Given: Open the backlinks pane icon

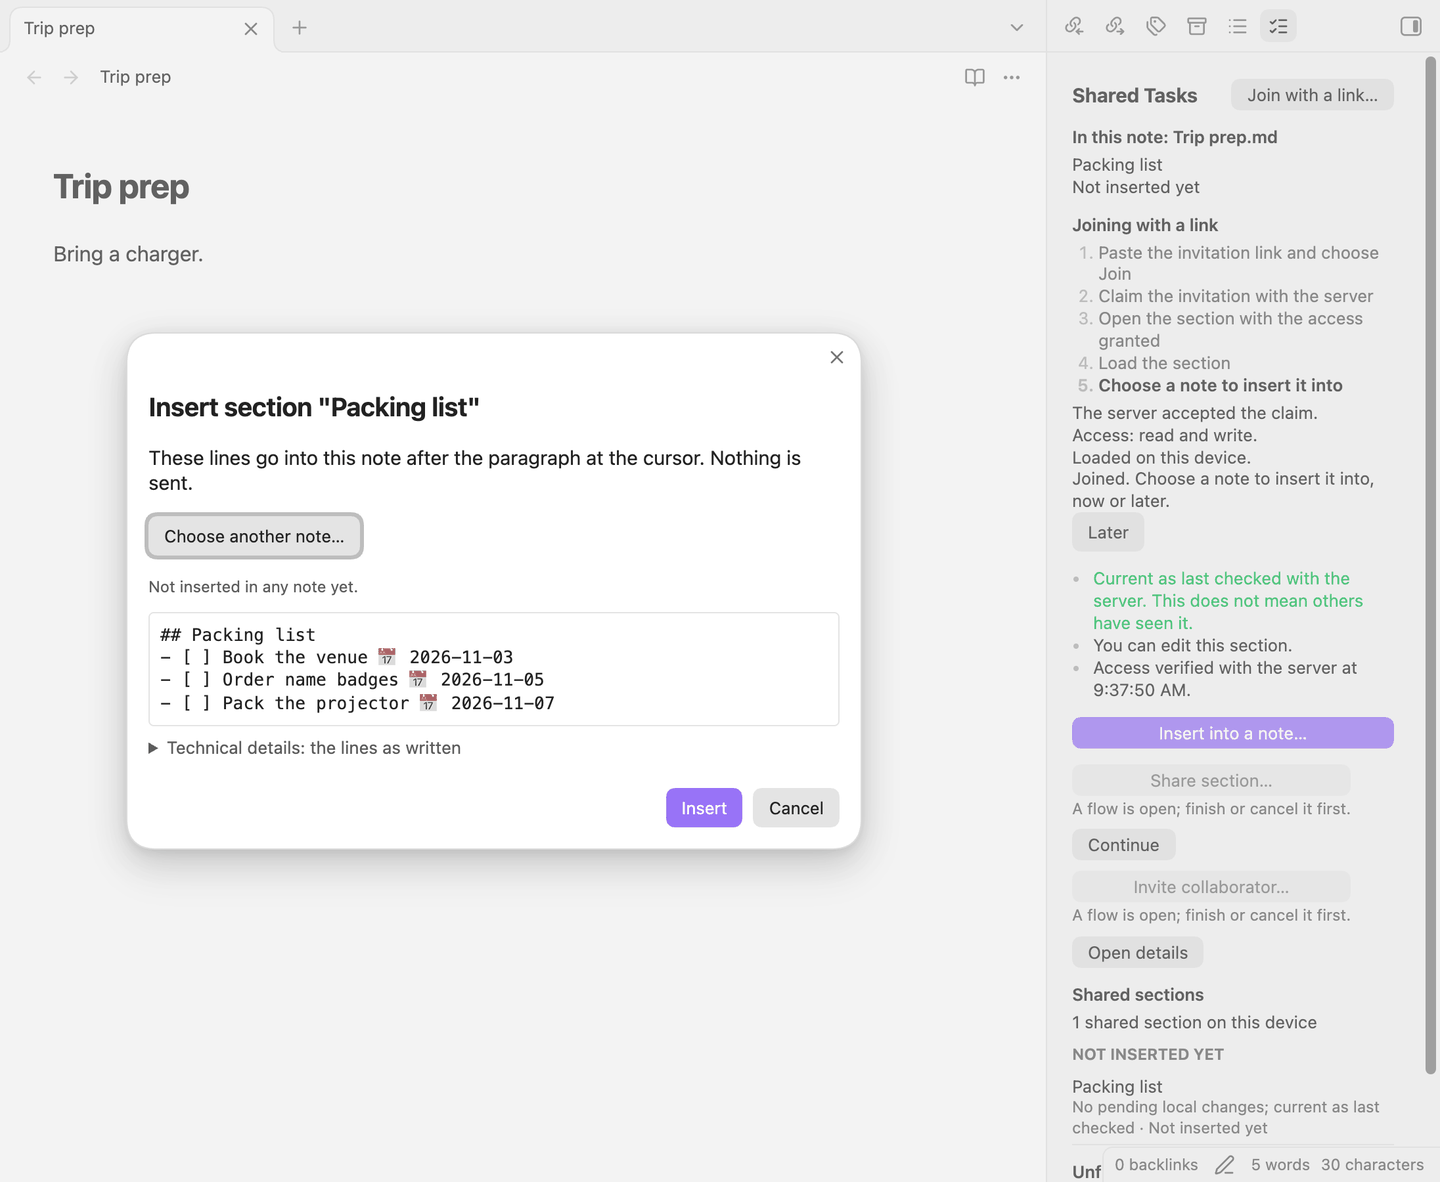Looking at the screenshot, I should (1074, 26).
